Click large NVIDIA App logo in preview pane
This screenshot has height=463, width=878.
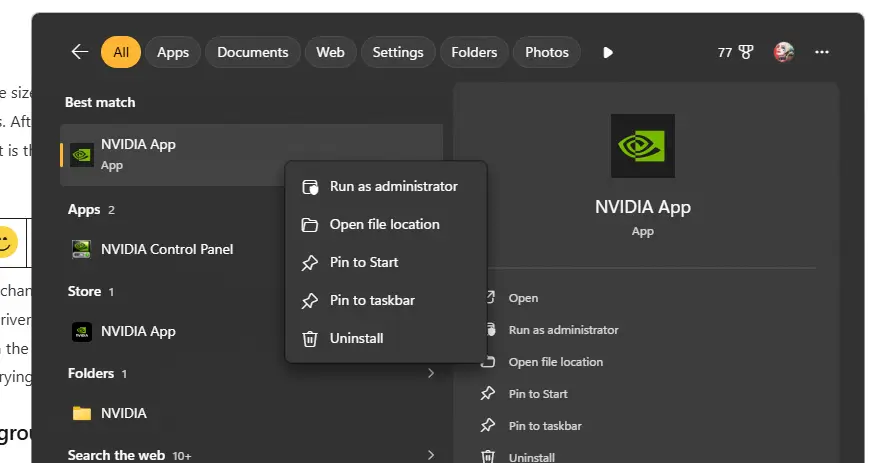coord(643,146)
